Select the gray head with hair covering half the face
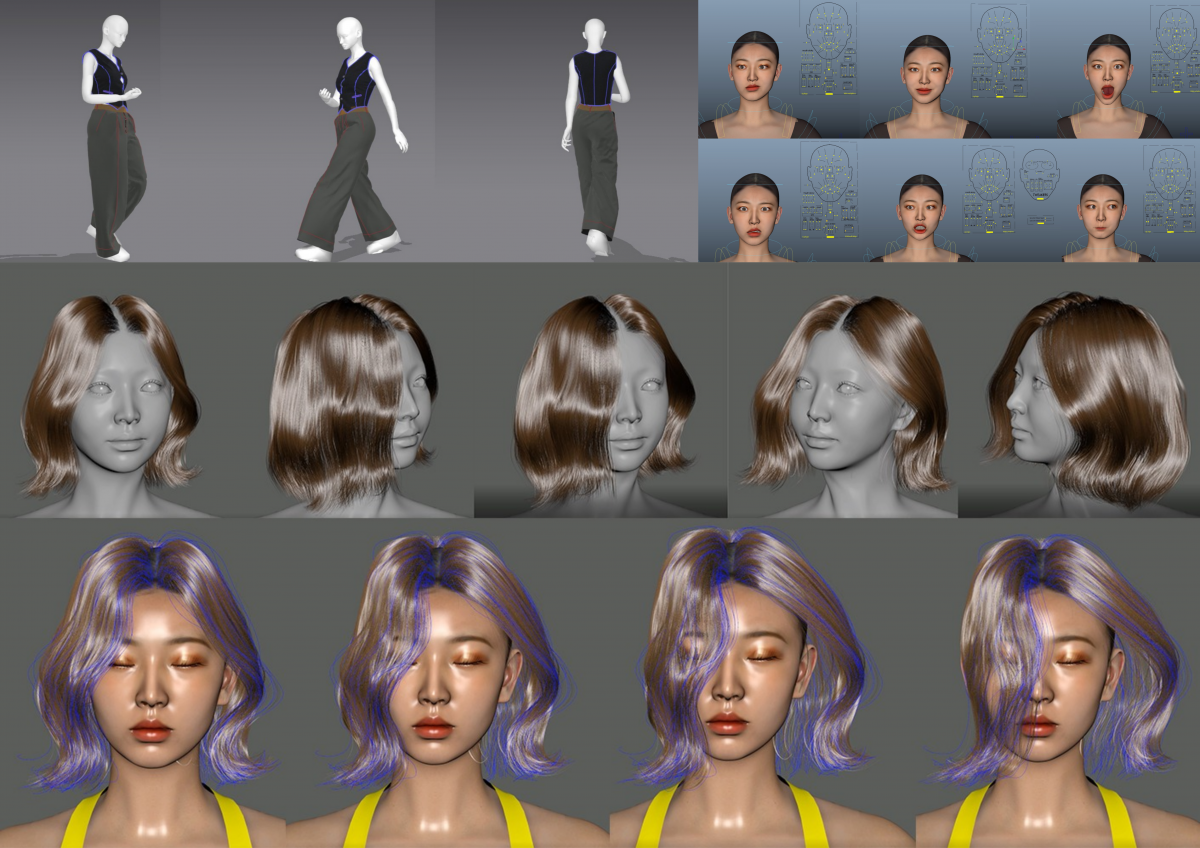1200x848 pixels. (x=600, y=400)
